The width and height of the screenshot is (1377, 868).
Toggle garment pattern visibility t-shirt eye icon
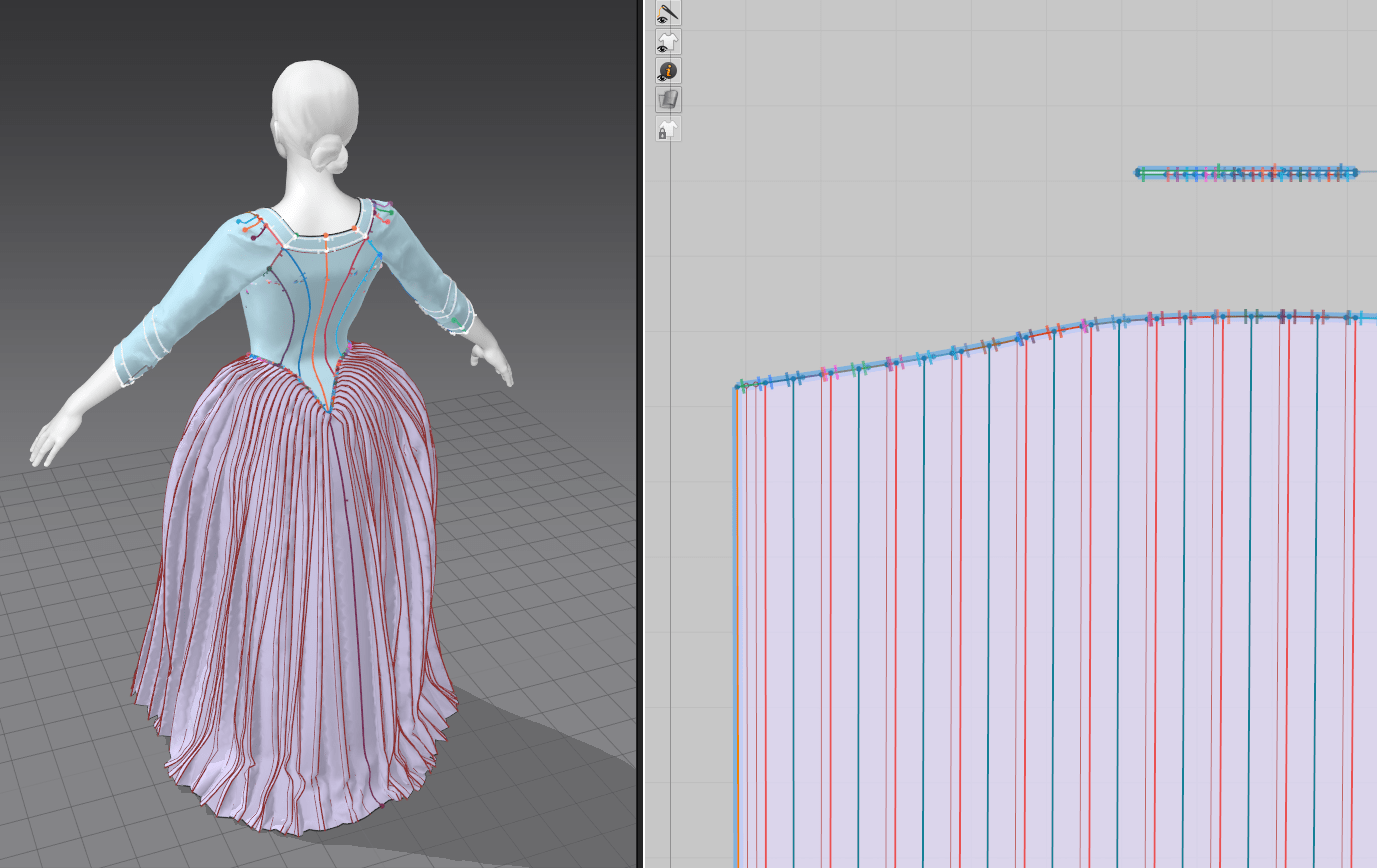pos(668,42)
